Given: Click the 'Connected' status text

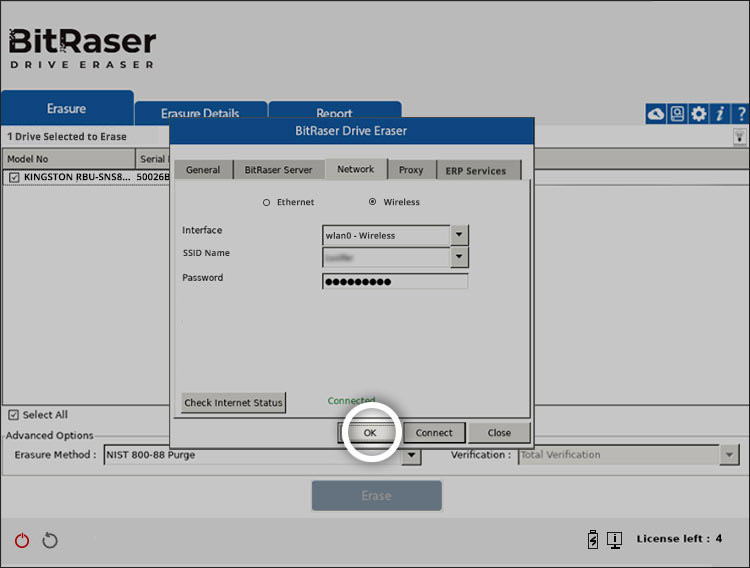Looking at the screenshot, I should [x=351, y=400].
